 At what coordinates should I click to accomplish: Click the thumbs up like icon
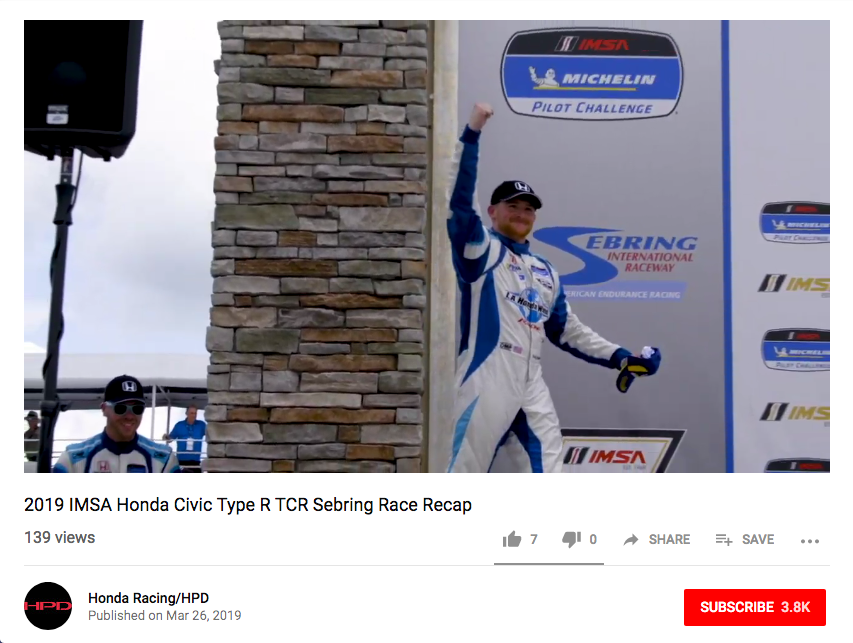511,539
